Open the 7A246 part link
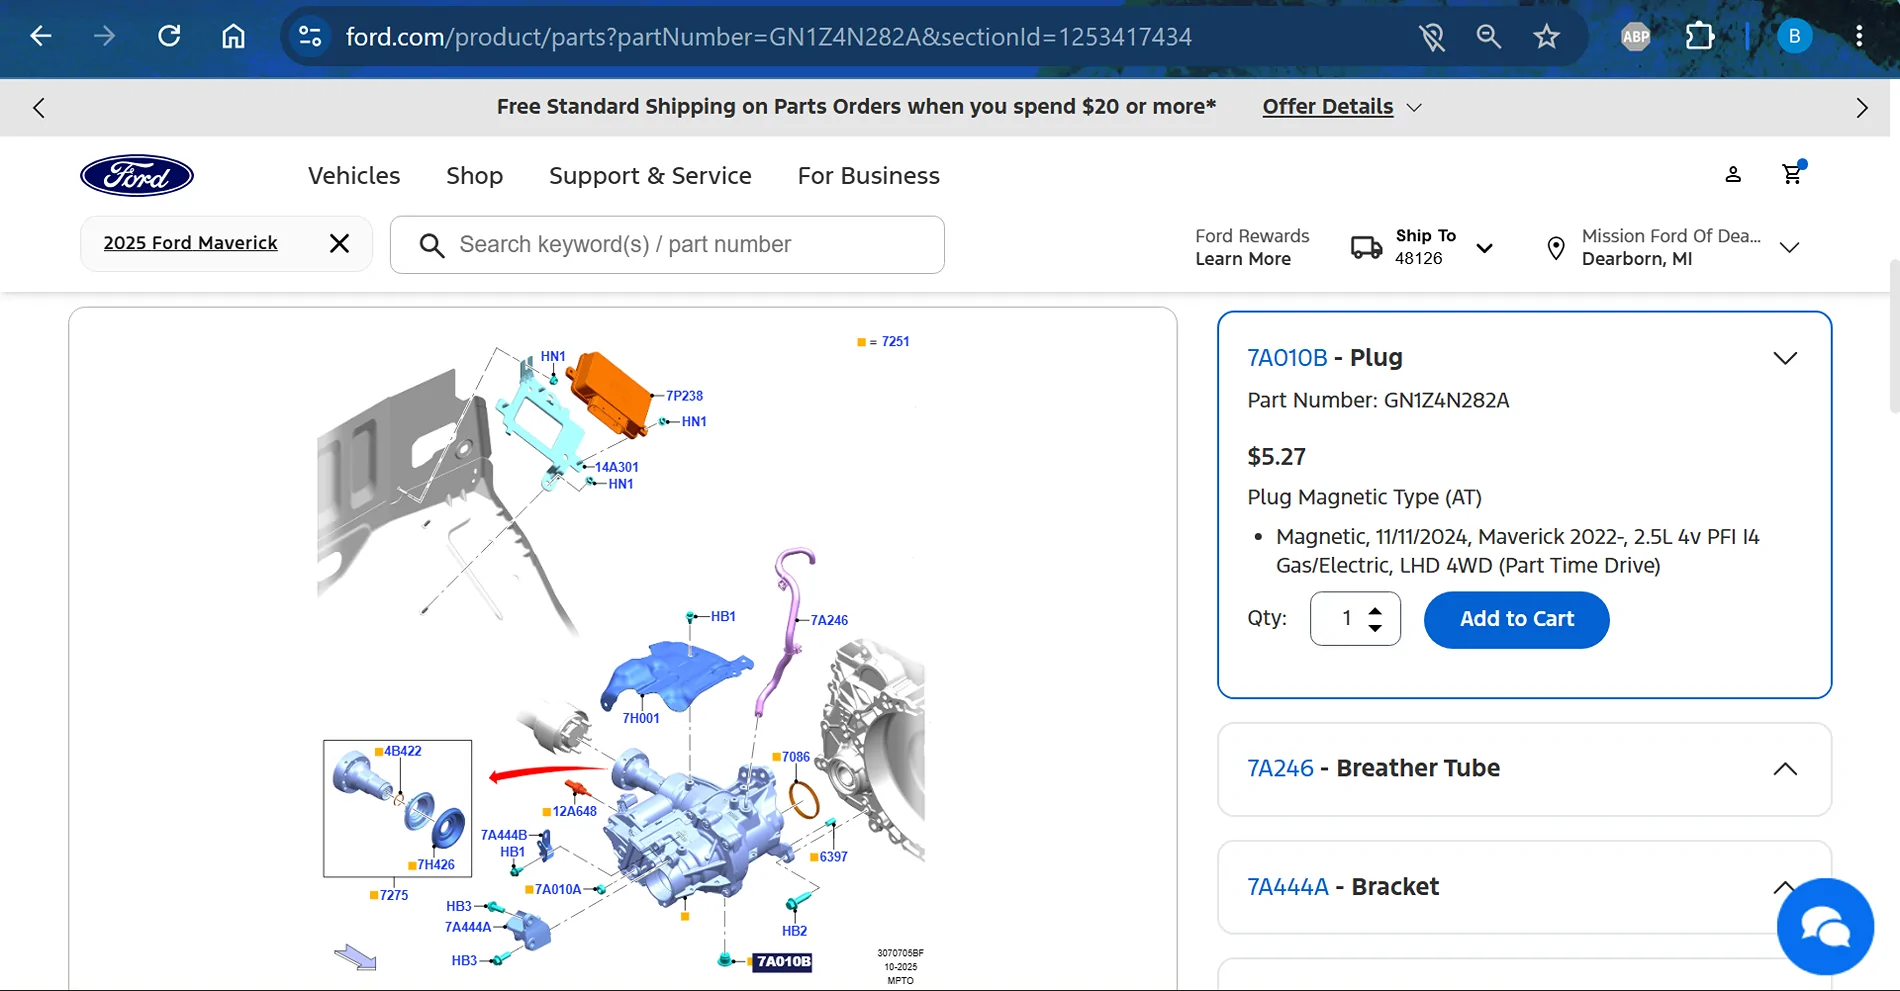 [x=1280, y=768]
